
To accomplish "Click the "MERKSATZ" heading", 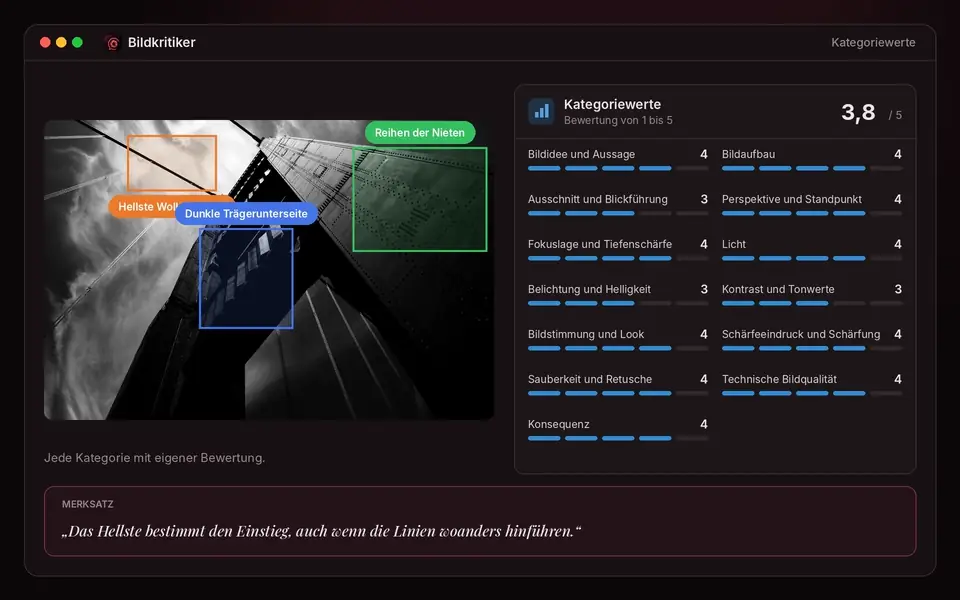I will pos(88,504).
